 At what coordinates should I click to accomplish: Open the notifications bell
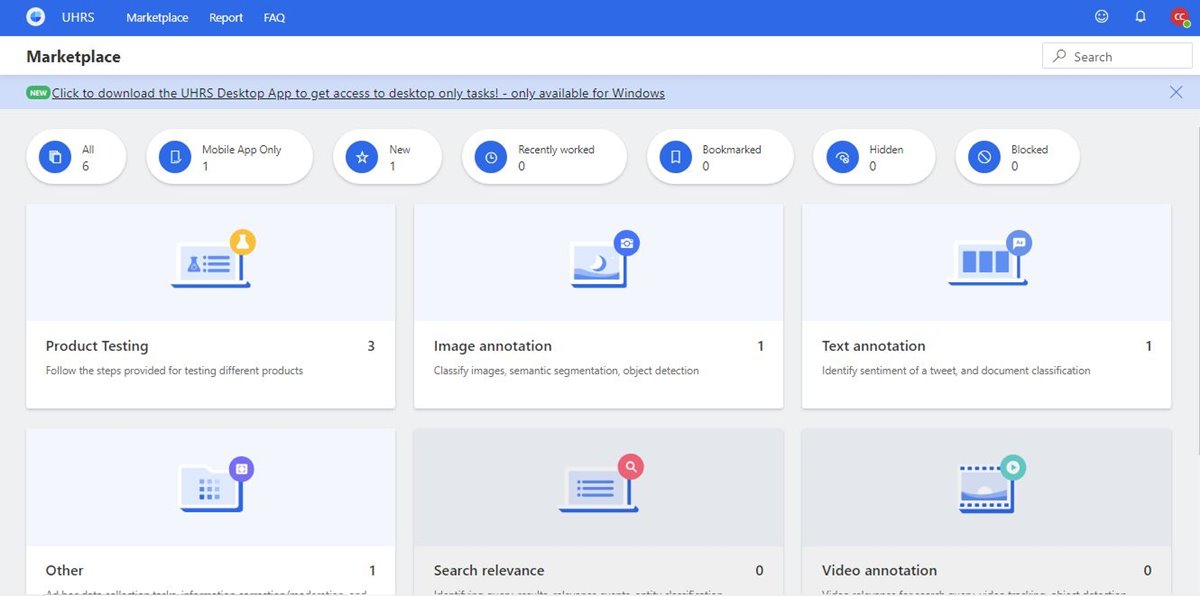[1140, 17]
